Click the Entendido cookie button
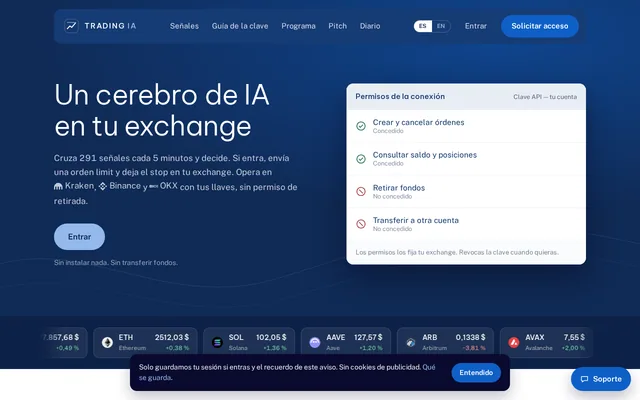This screenshot has width=640, height=400. click(476, 373)
